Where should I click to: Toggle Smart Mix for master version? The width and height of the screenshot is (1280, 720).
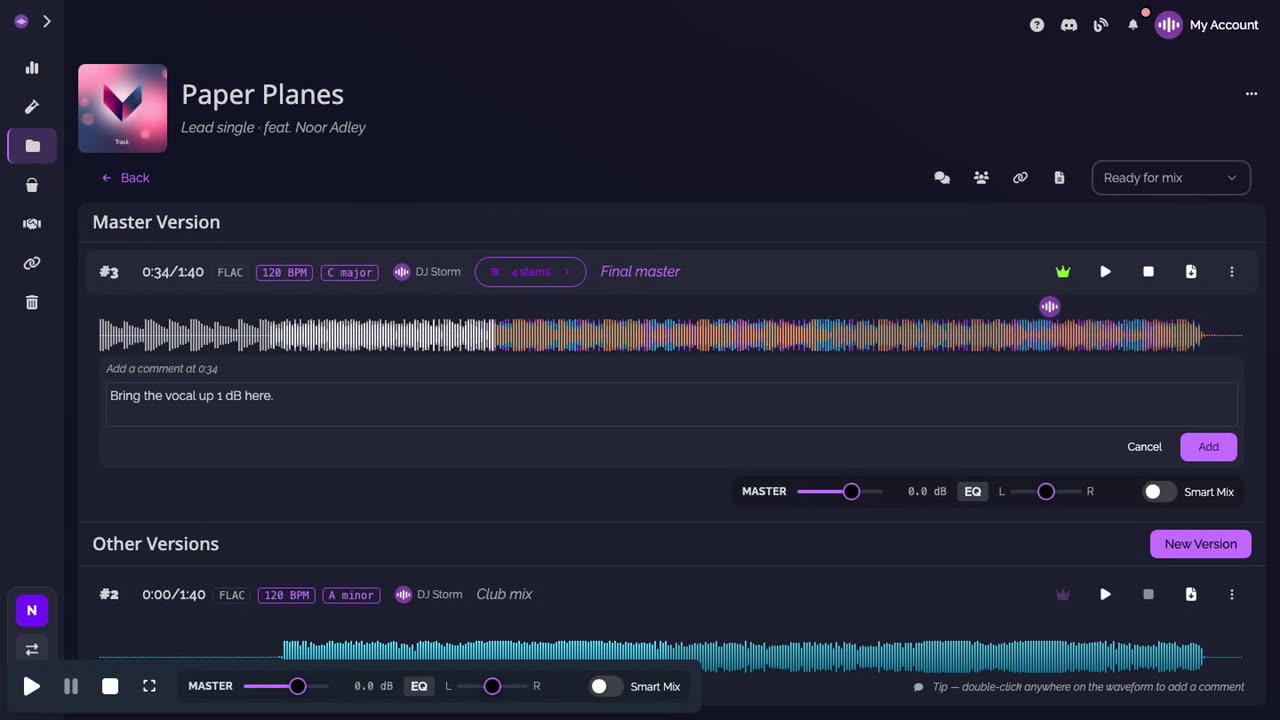pos(1160,492)
